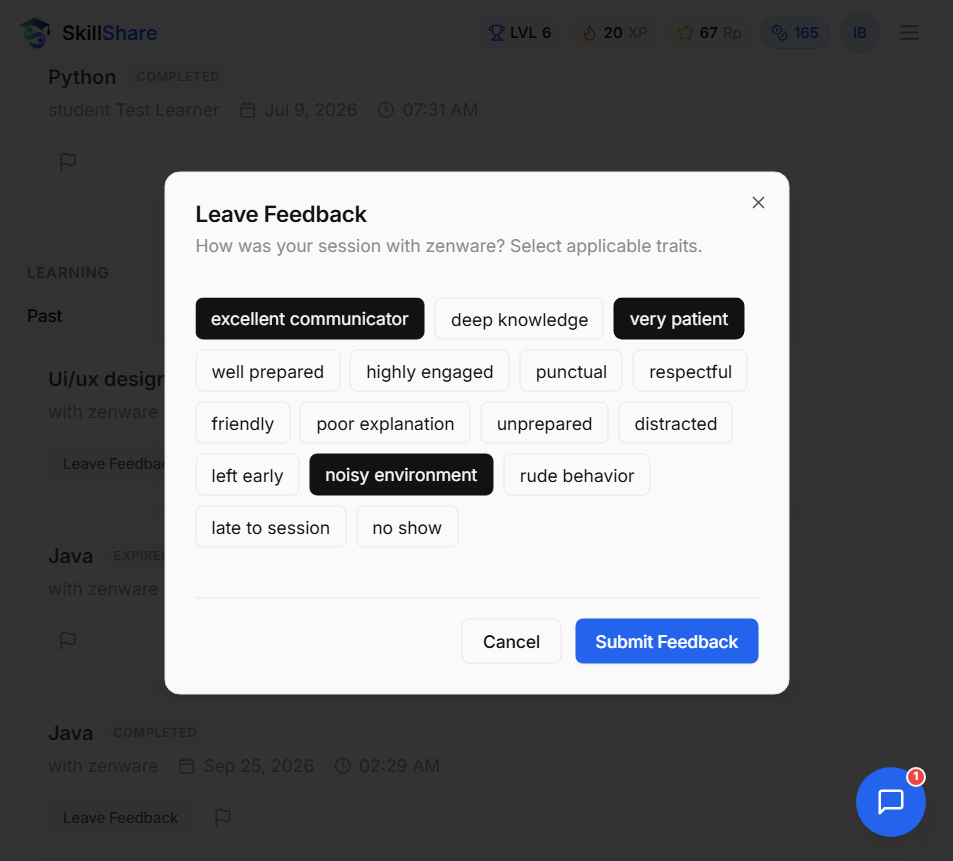Cancel the Leave Feedback dialog

(511, 641)
